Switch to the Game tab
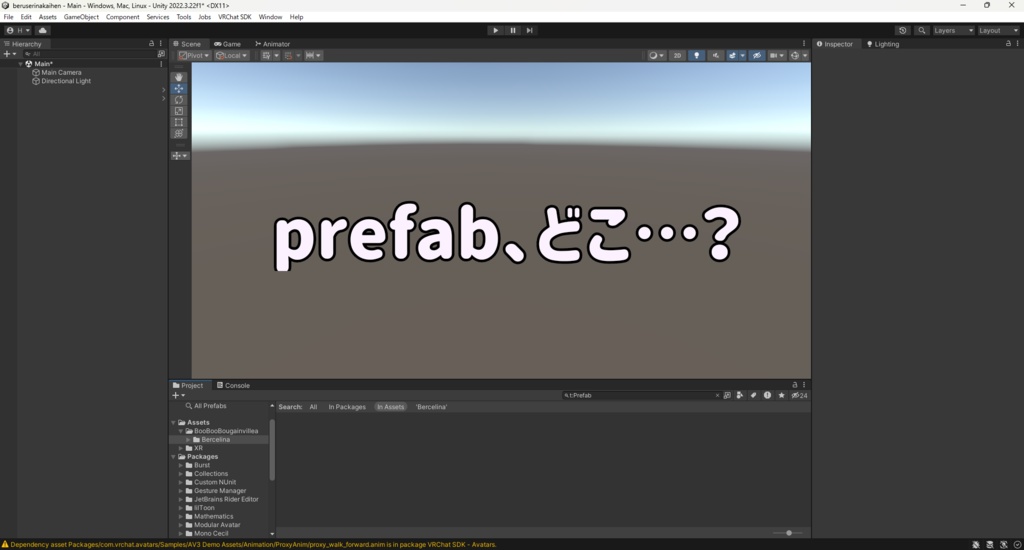1024x550 pixels. pyautogui.click(x=227, y=44)
